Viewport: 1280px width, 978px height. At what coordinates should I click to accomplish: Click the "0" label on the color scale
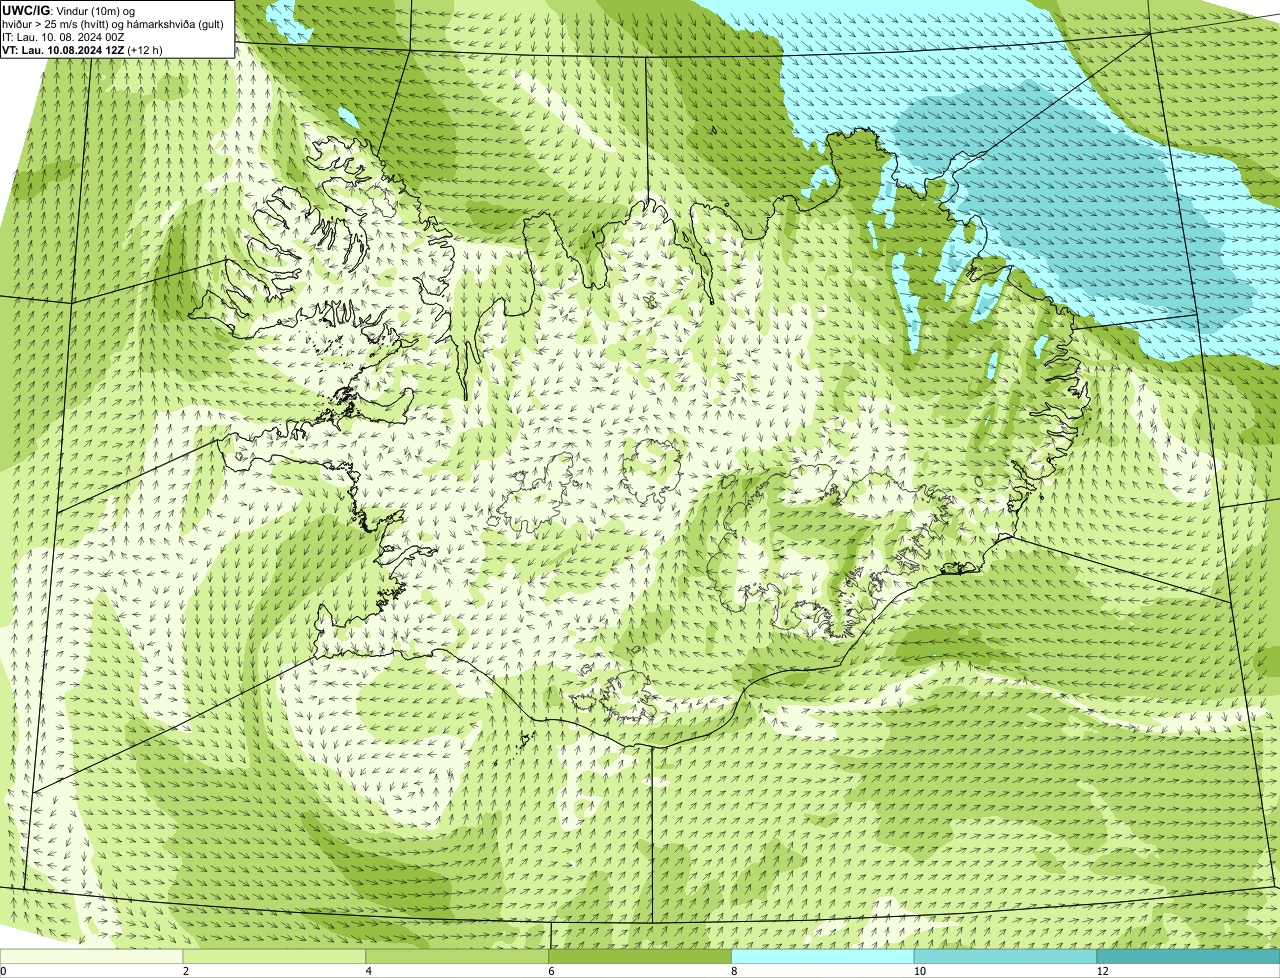tap(4, 971)
